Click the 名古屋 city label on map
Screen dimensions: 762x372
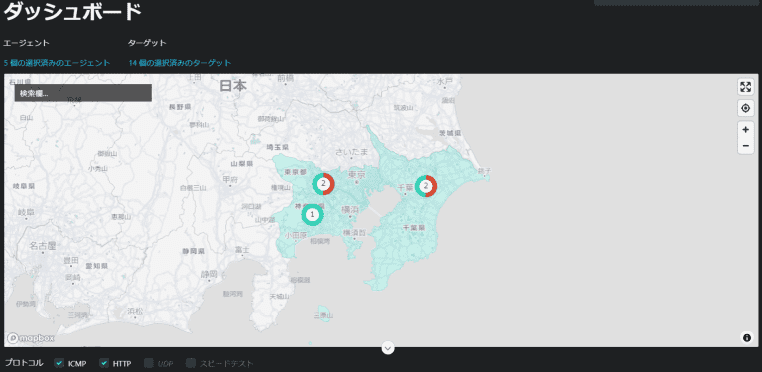tap(43, 245)
